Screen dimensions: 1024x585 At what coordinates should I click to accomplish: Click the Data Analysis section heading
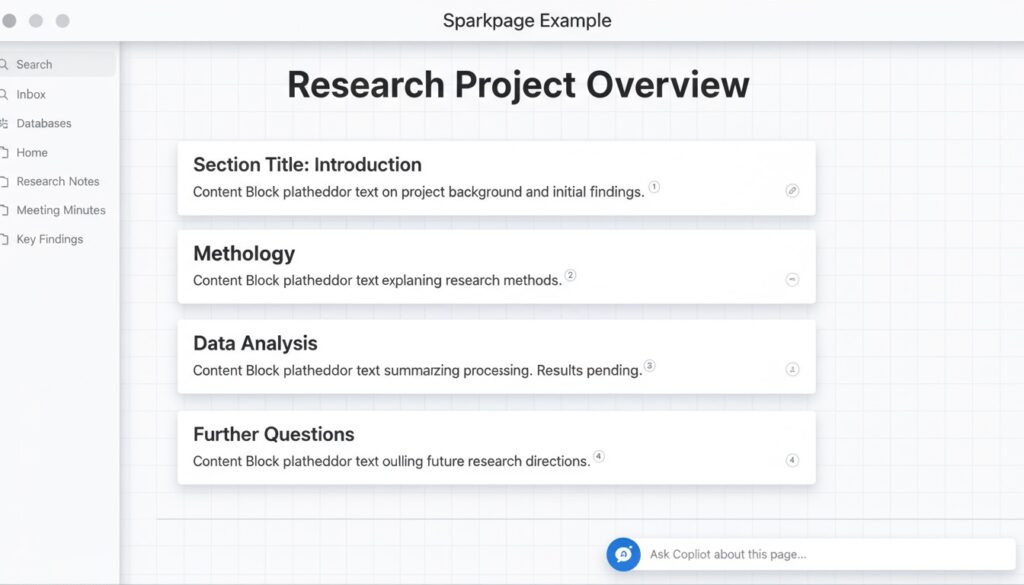pos(255,343)
